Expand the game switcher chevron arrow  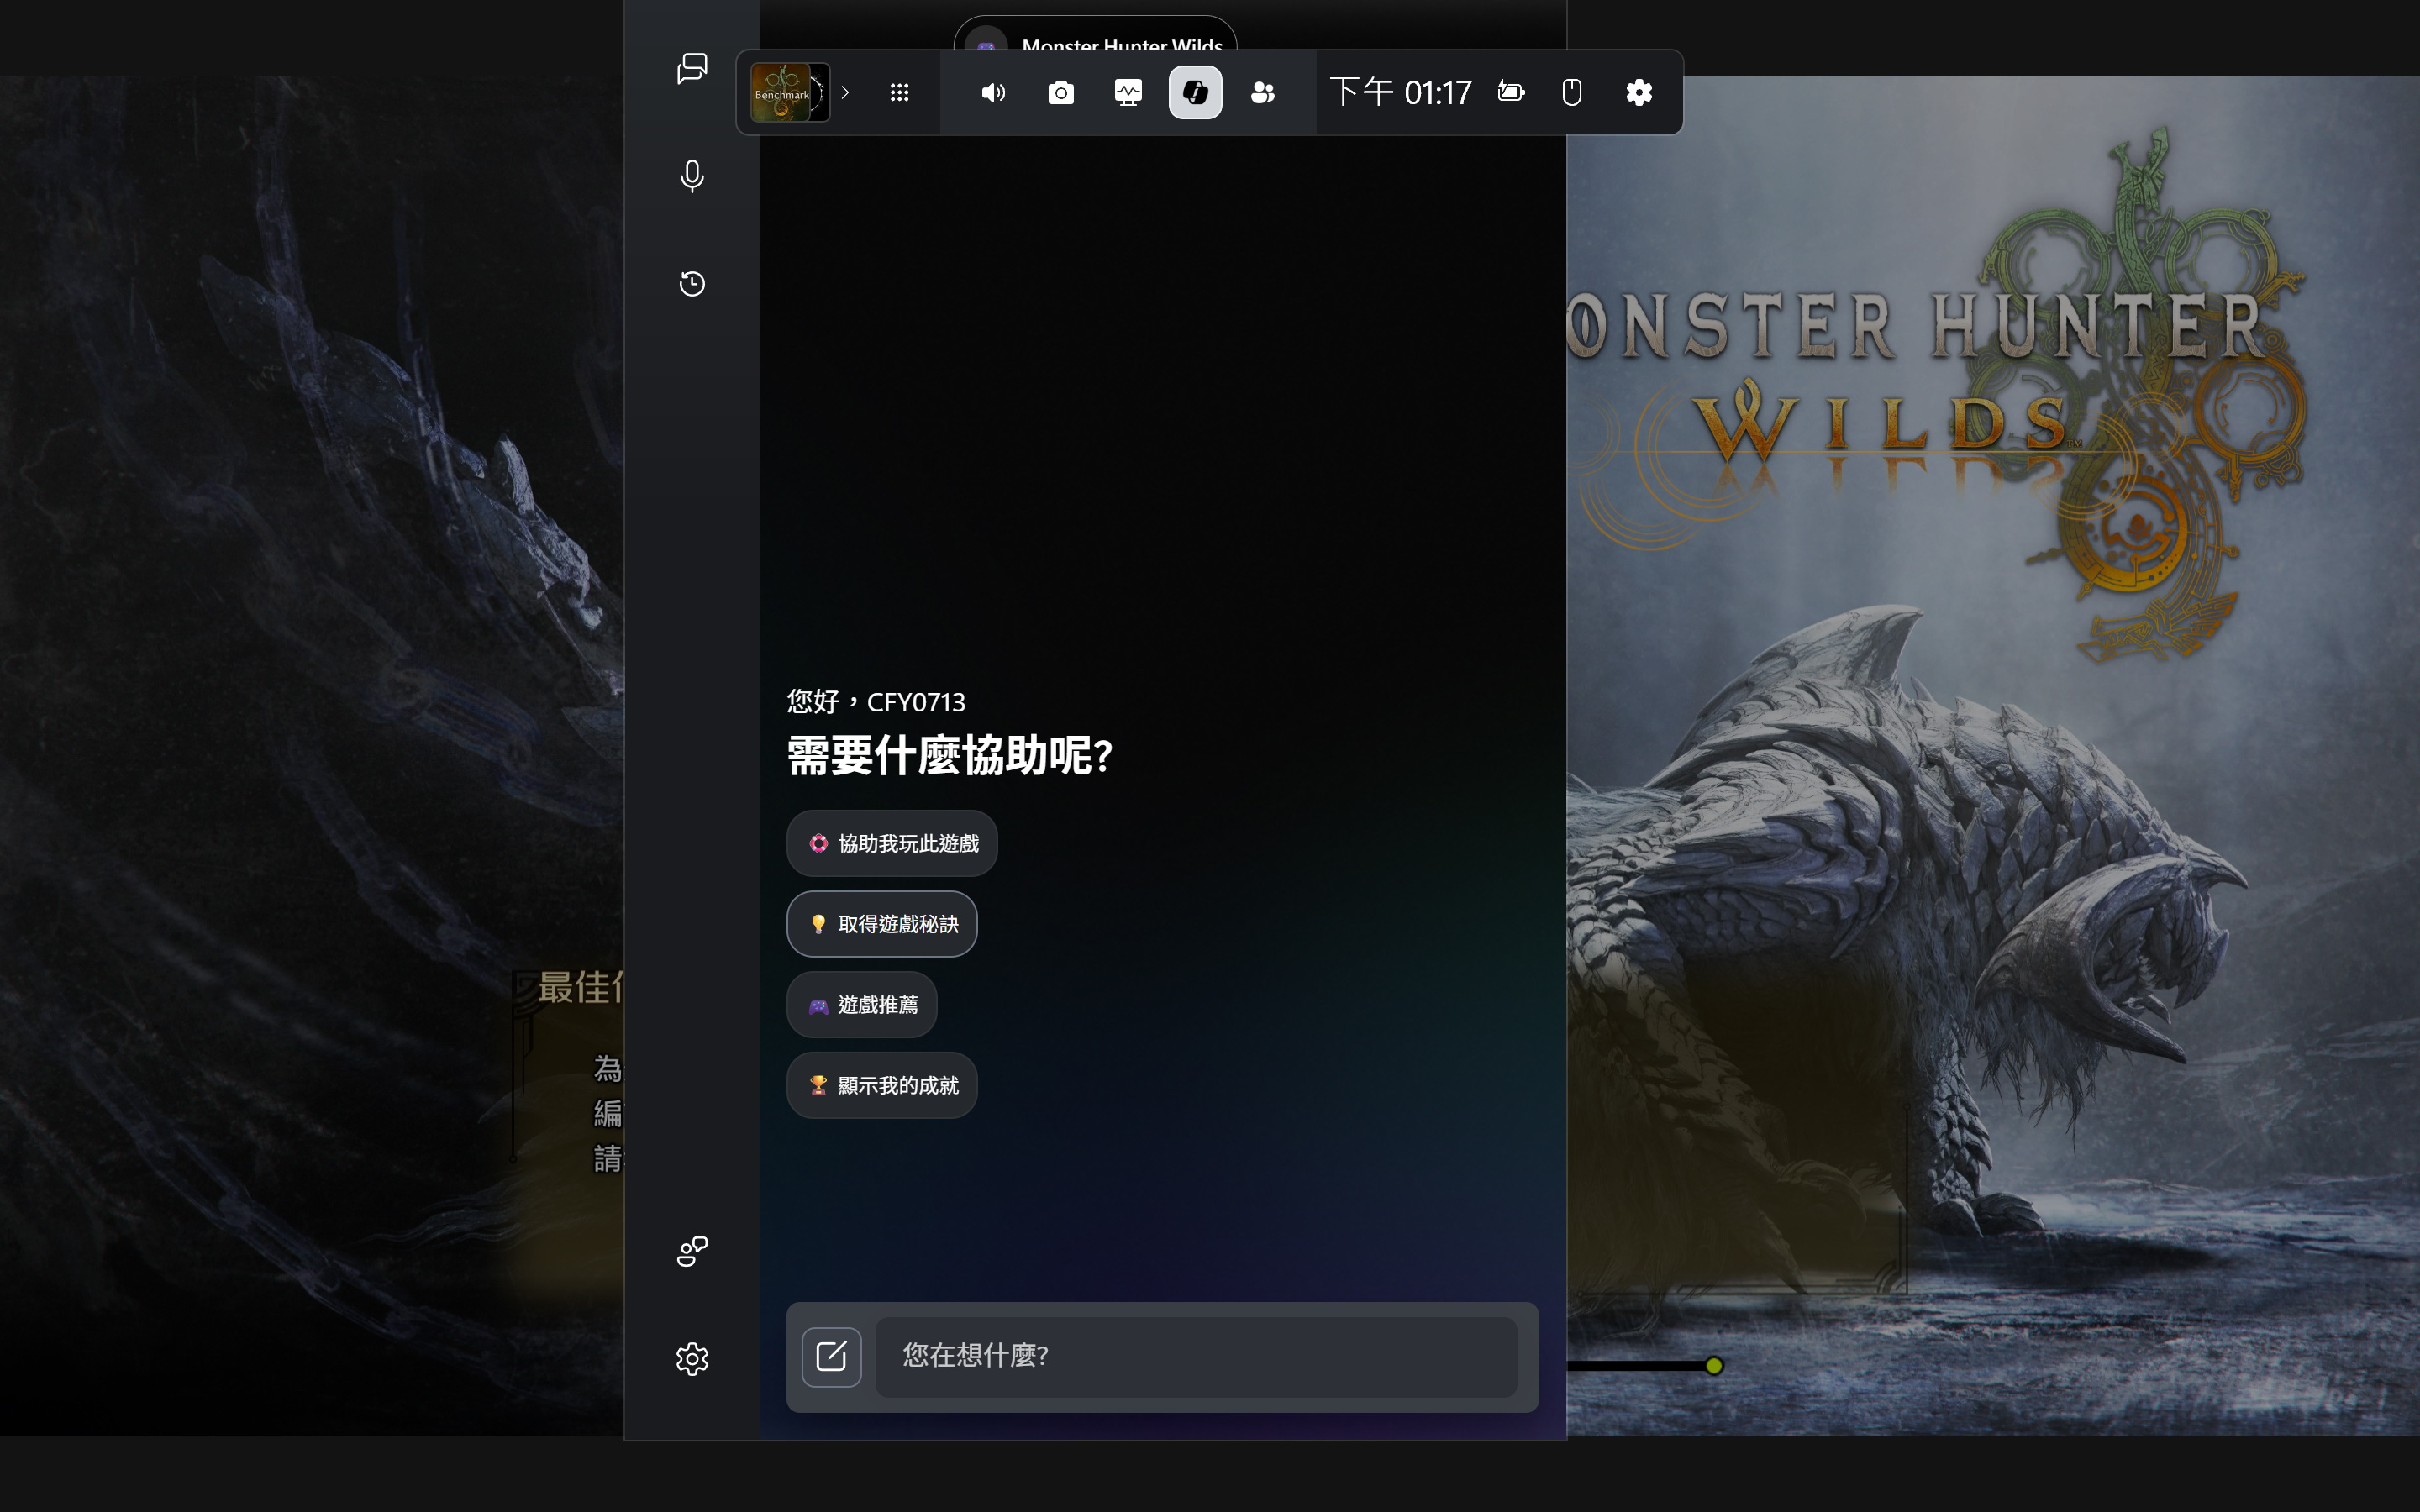pos(845,93)
